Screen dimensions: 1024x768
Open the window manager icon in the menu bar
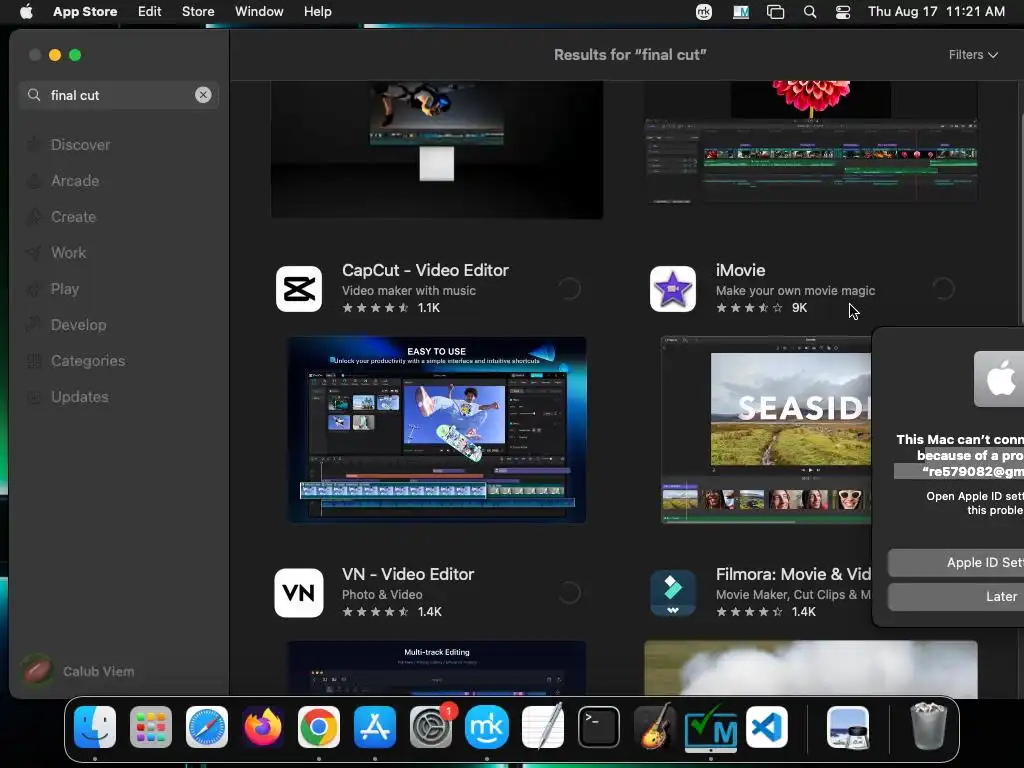click(775, 12)
